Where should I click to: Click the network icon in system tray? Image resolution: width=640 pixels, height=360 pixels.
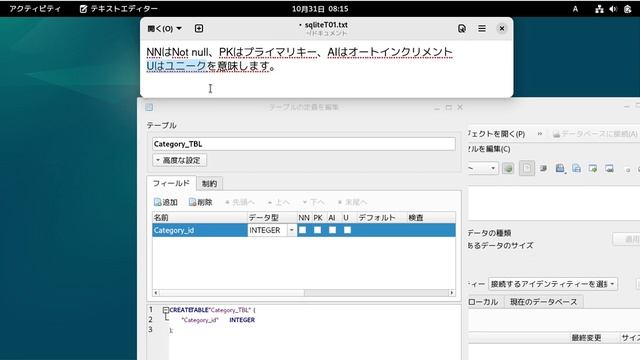[599, 9]
